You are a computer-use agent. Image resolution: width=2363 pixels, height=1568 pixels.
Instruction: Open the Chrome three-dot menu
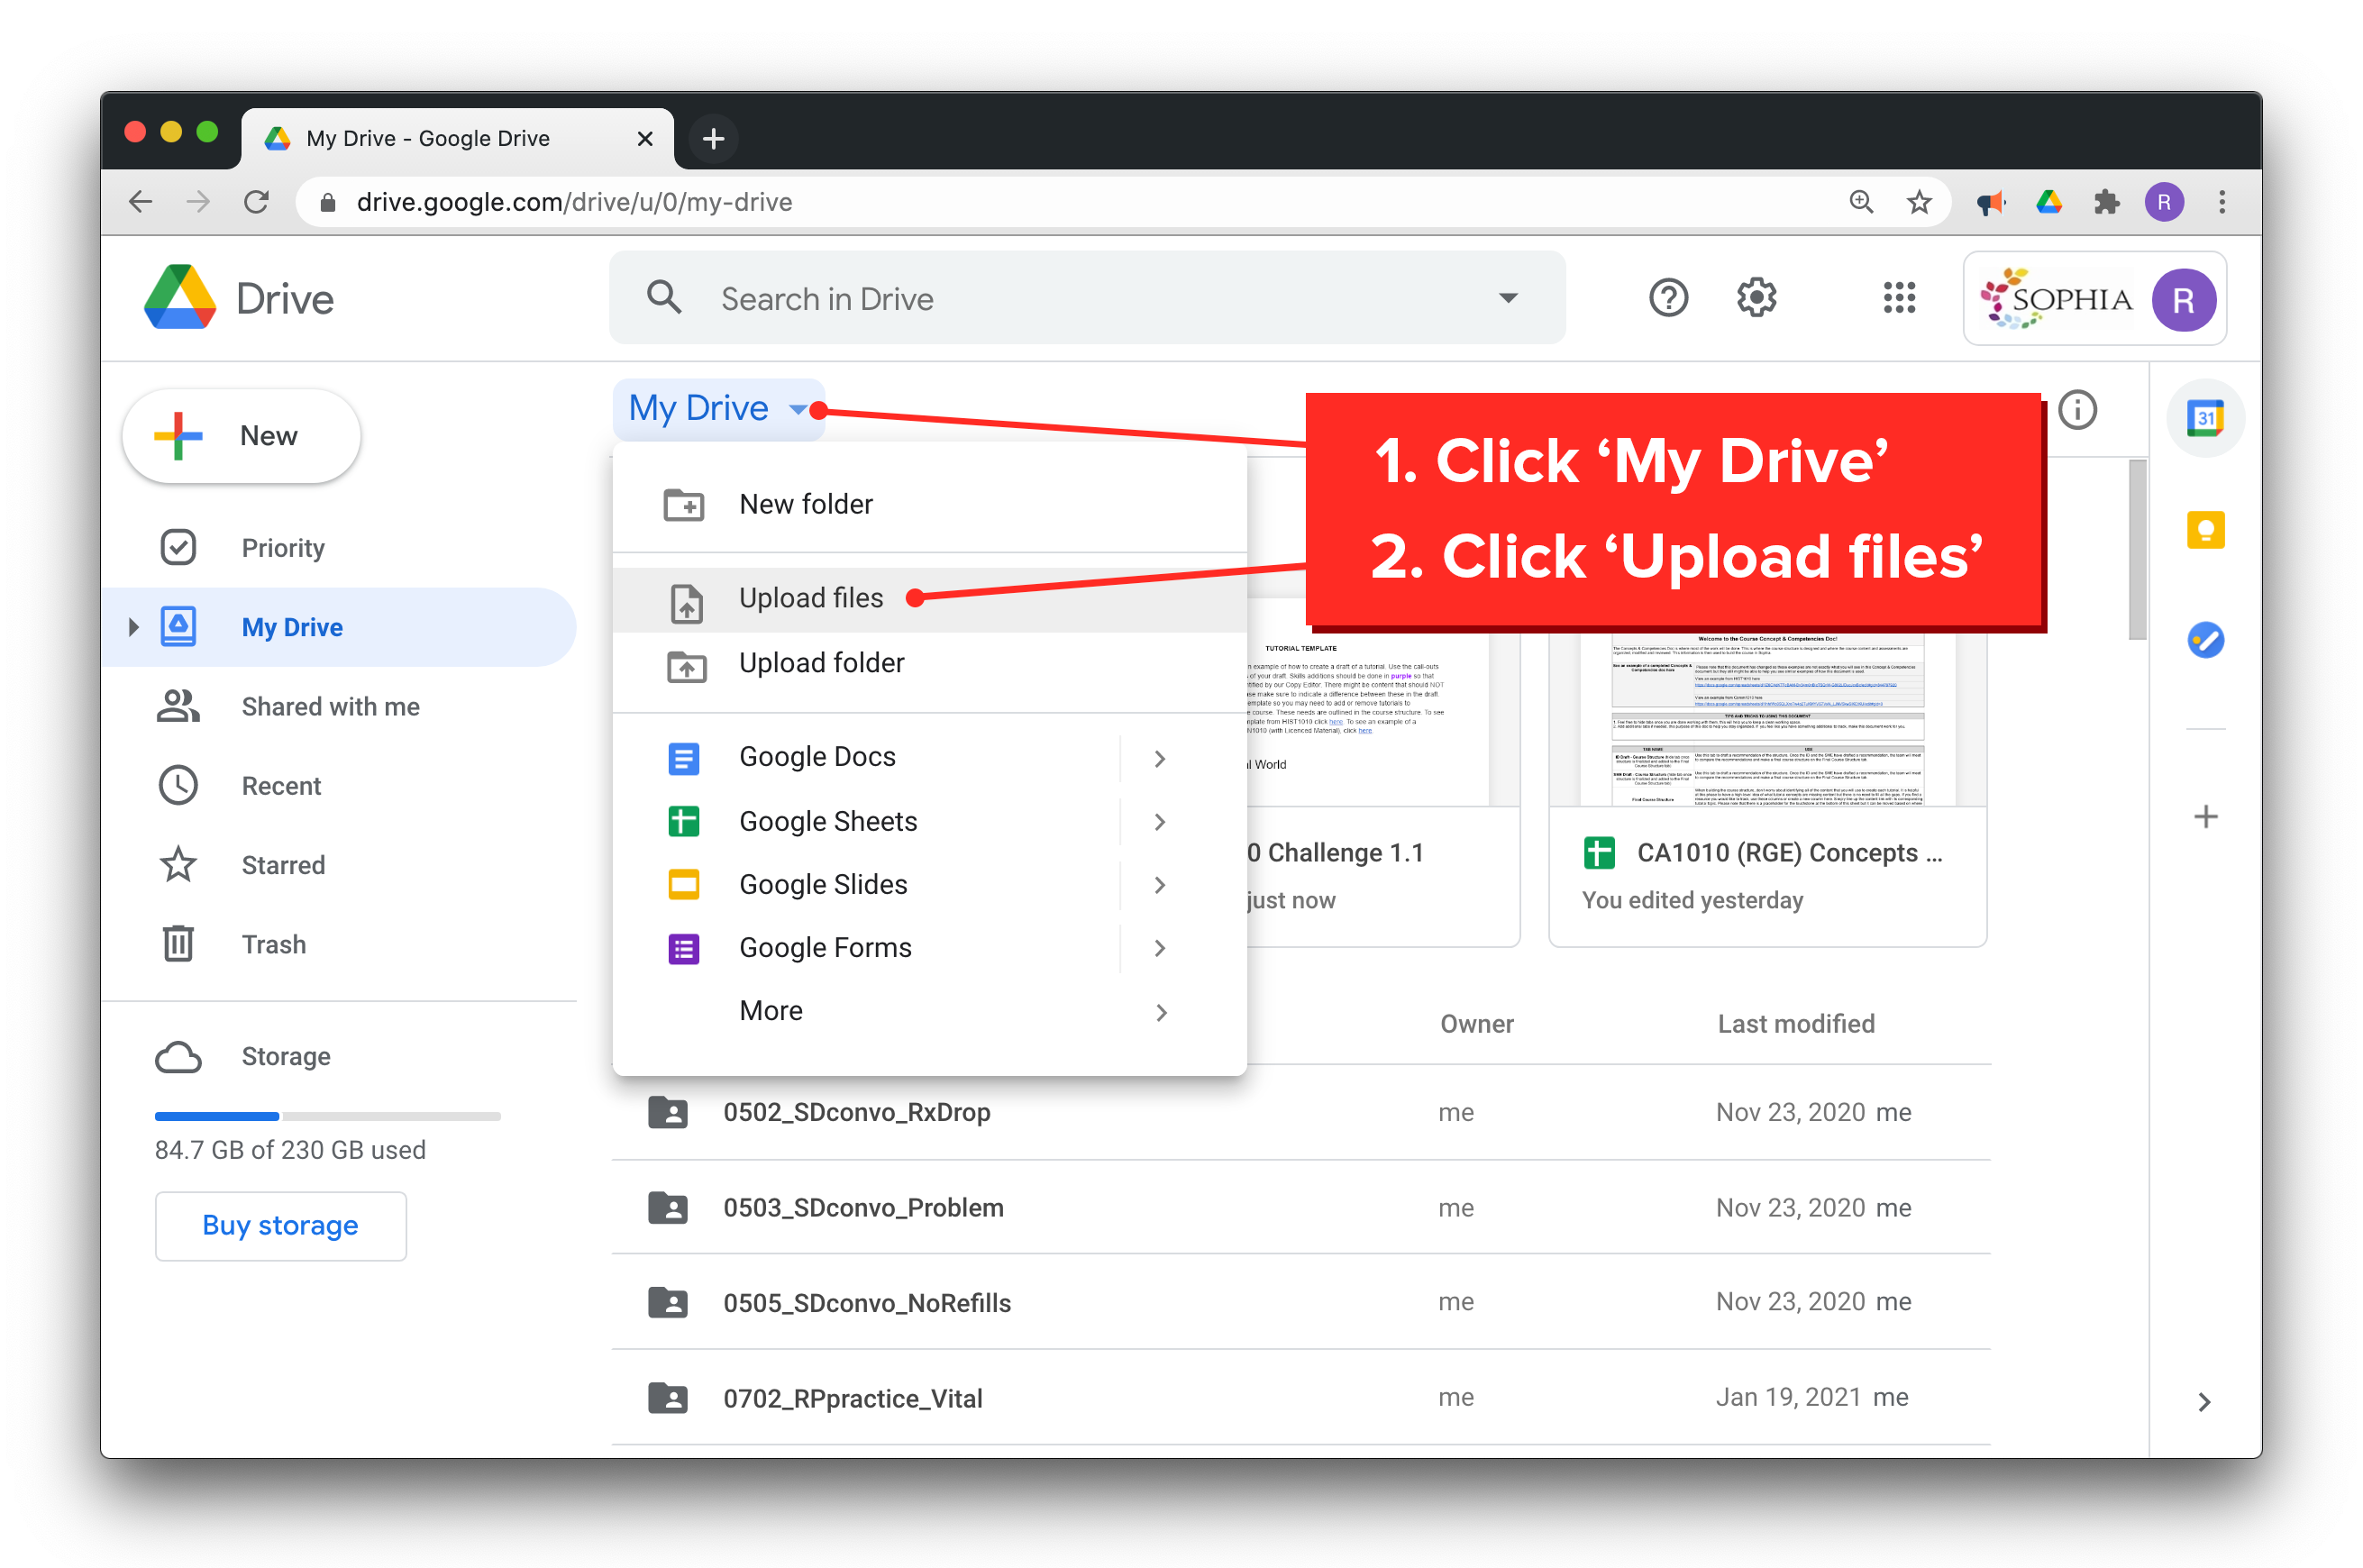tap(2221, 203)
